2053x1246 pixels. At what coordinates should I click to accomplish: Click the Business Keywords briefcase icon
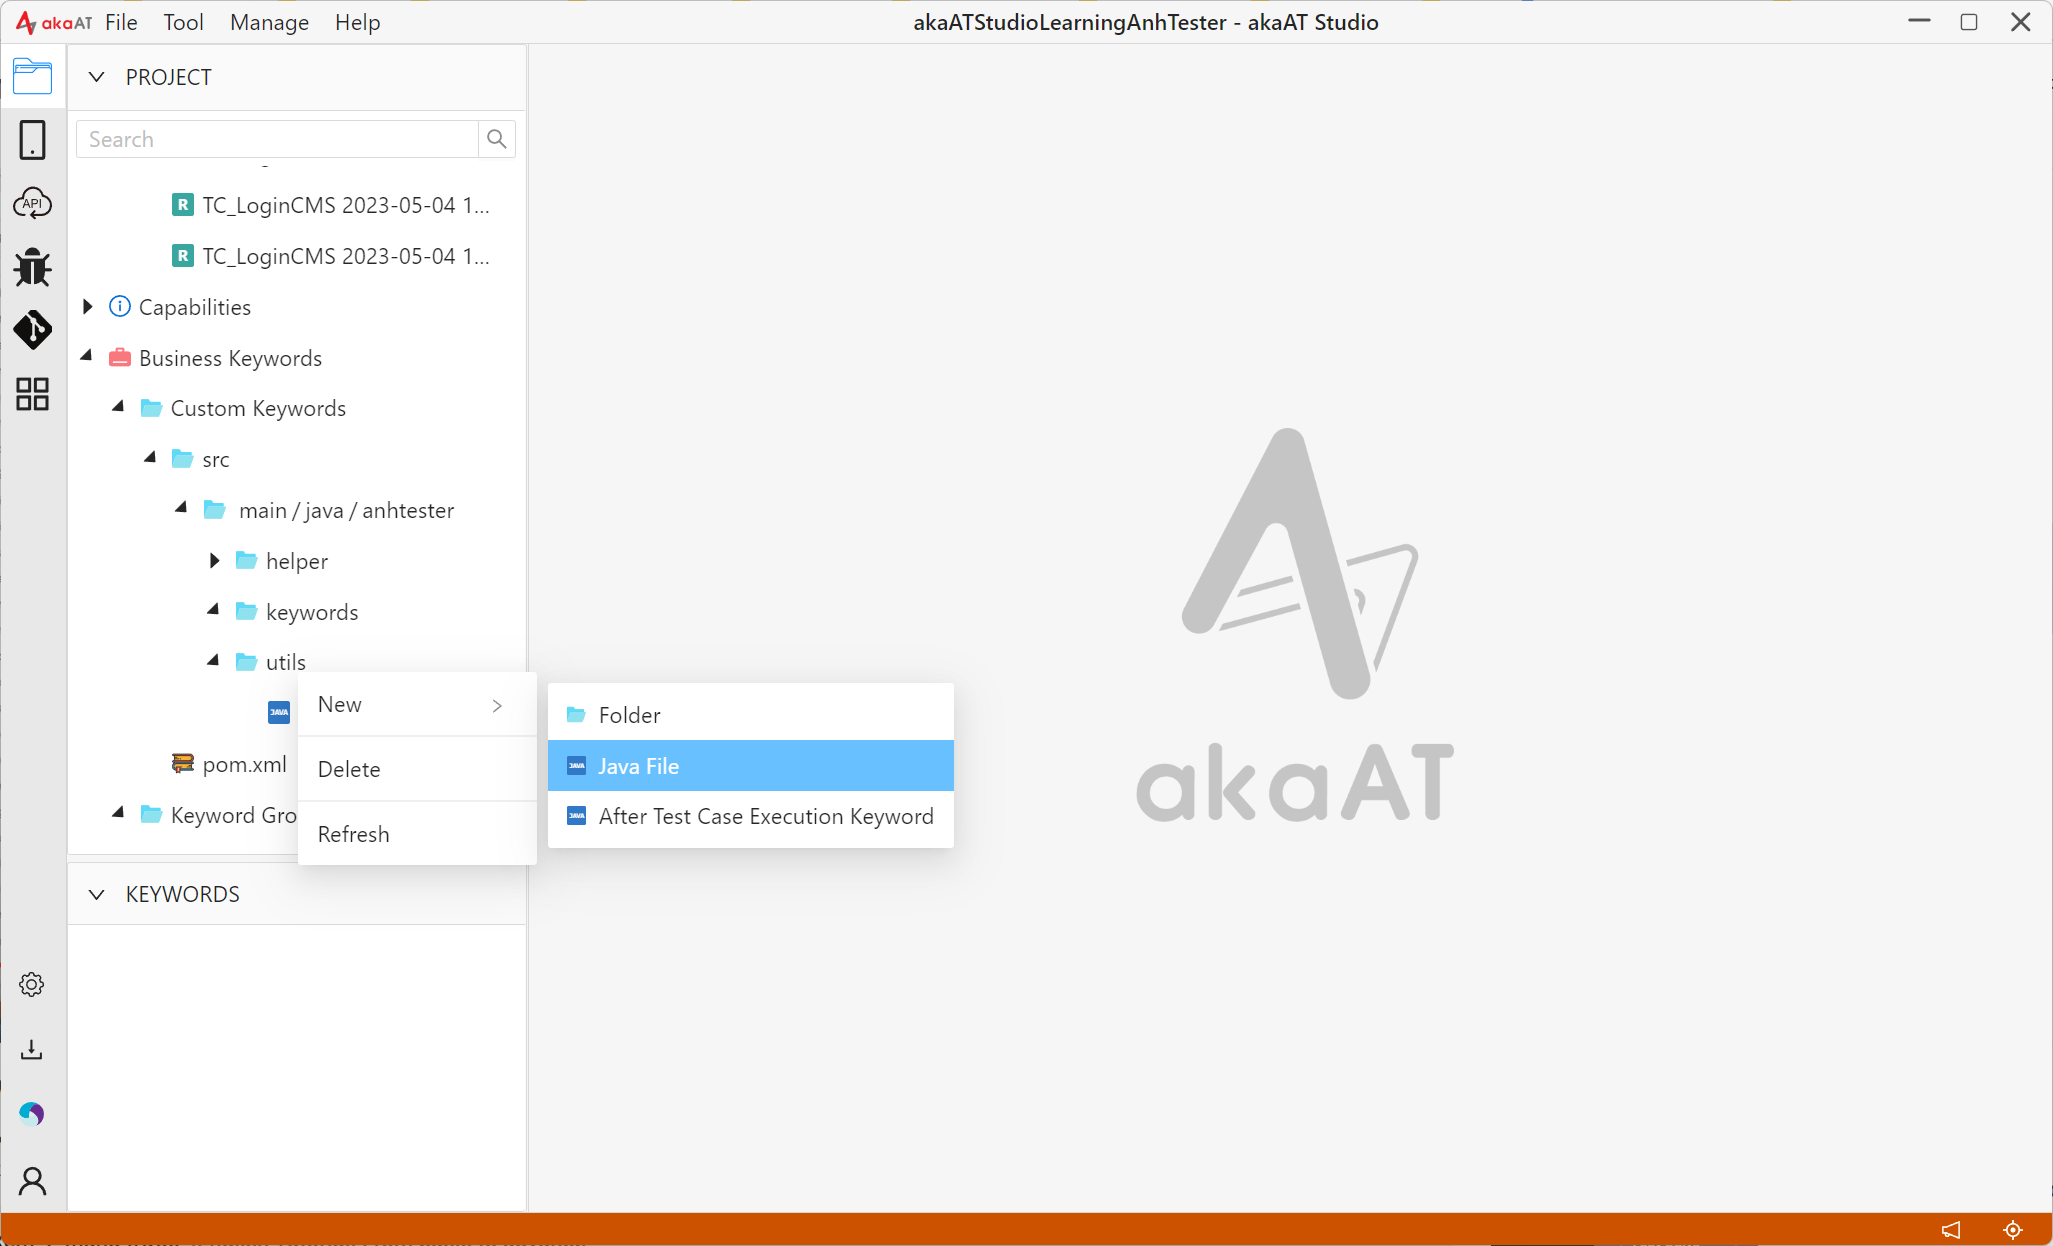pos(120,357)
